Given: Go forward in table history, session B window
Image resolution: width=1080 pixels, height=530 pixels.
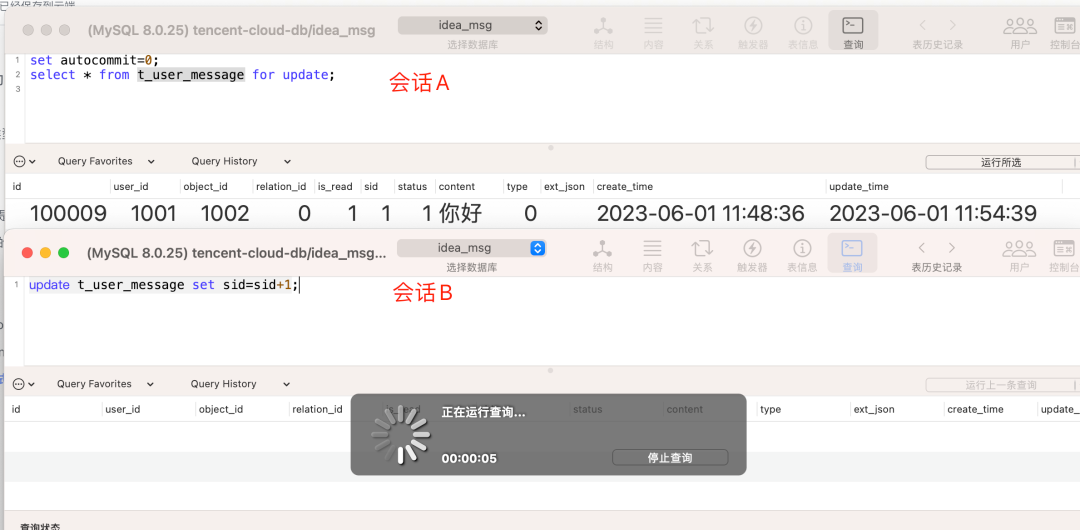Looking at the screenshot, I should point(952,247).
